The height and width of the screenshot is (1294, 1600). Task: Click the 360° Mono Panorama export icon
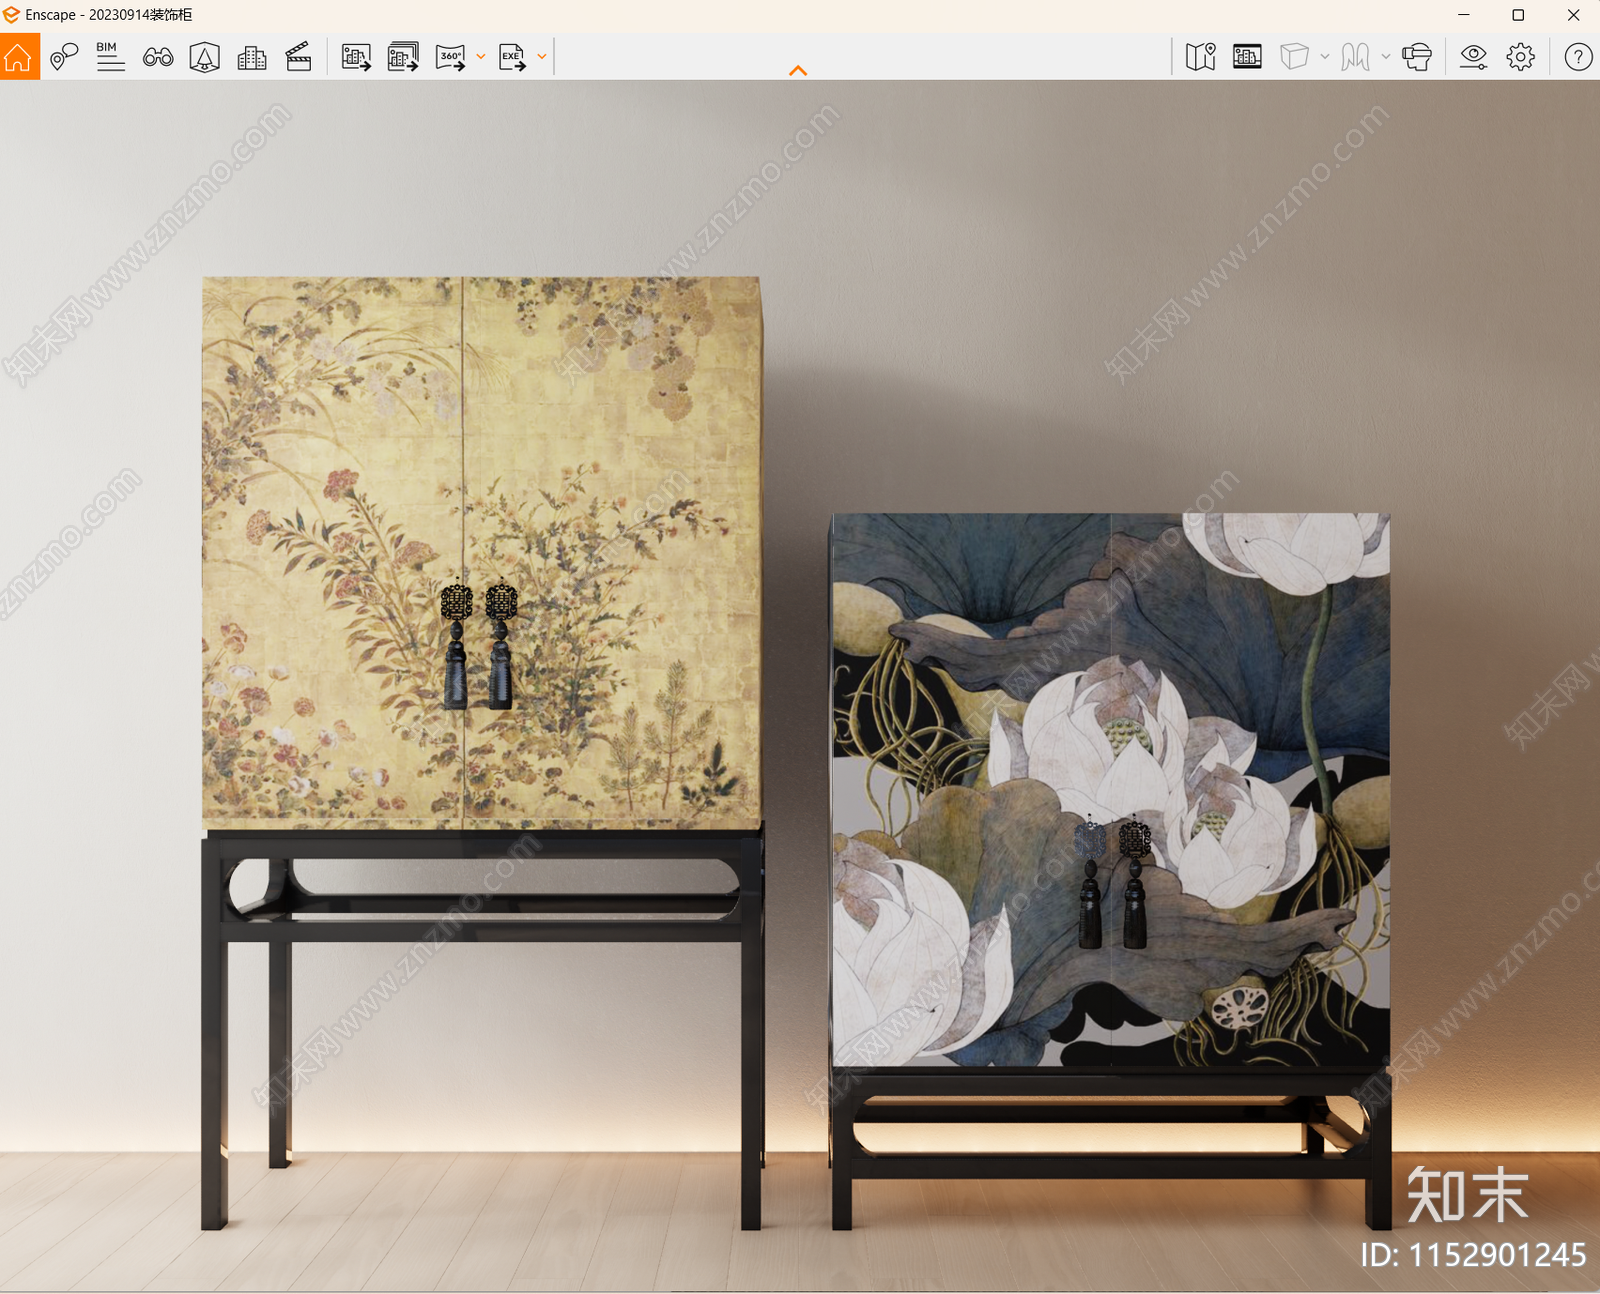coord(451,57)
